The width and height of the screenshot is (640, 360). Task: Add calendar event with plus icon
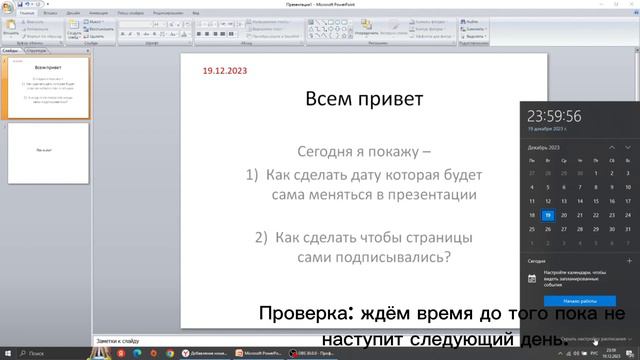[x=629, y=260]
